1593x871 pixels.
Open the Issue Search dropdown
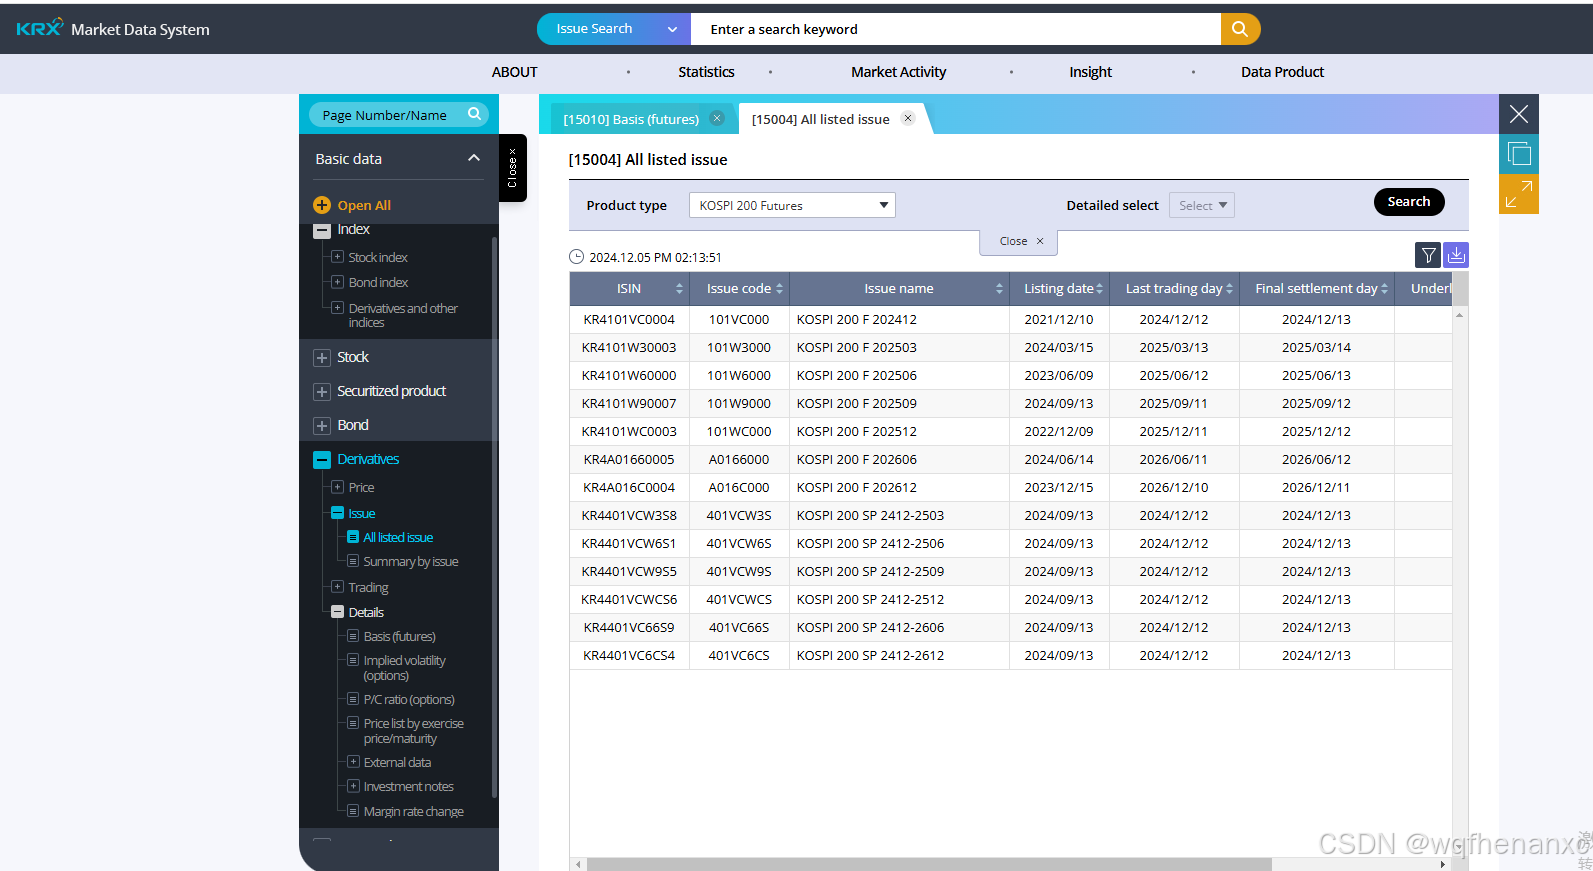point(614,29)
